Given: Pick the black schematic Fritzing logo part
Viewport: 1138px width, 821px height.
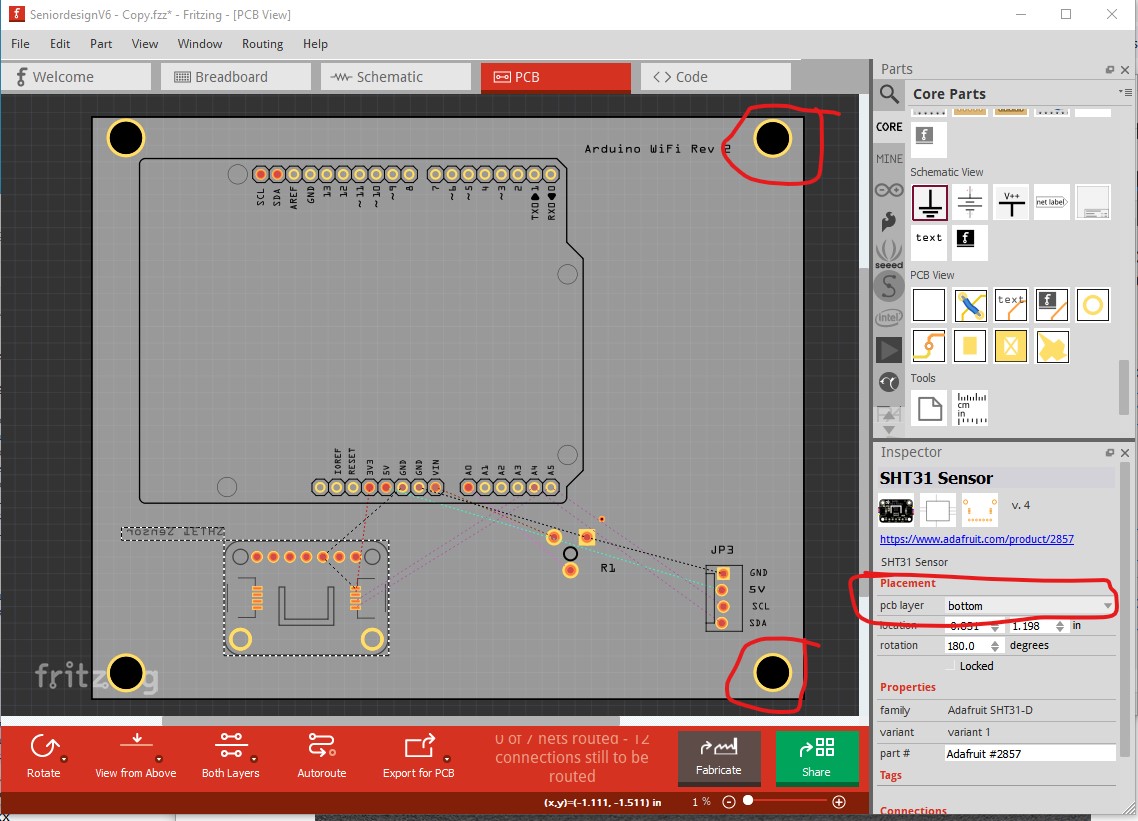Looking at the screenshot, I should point(970,242).
